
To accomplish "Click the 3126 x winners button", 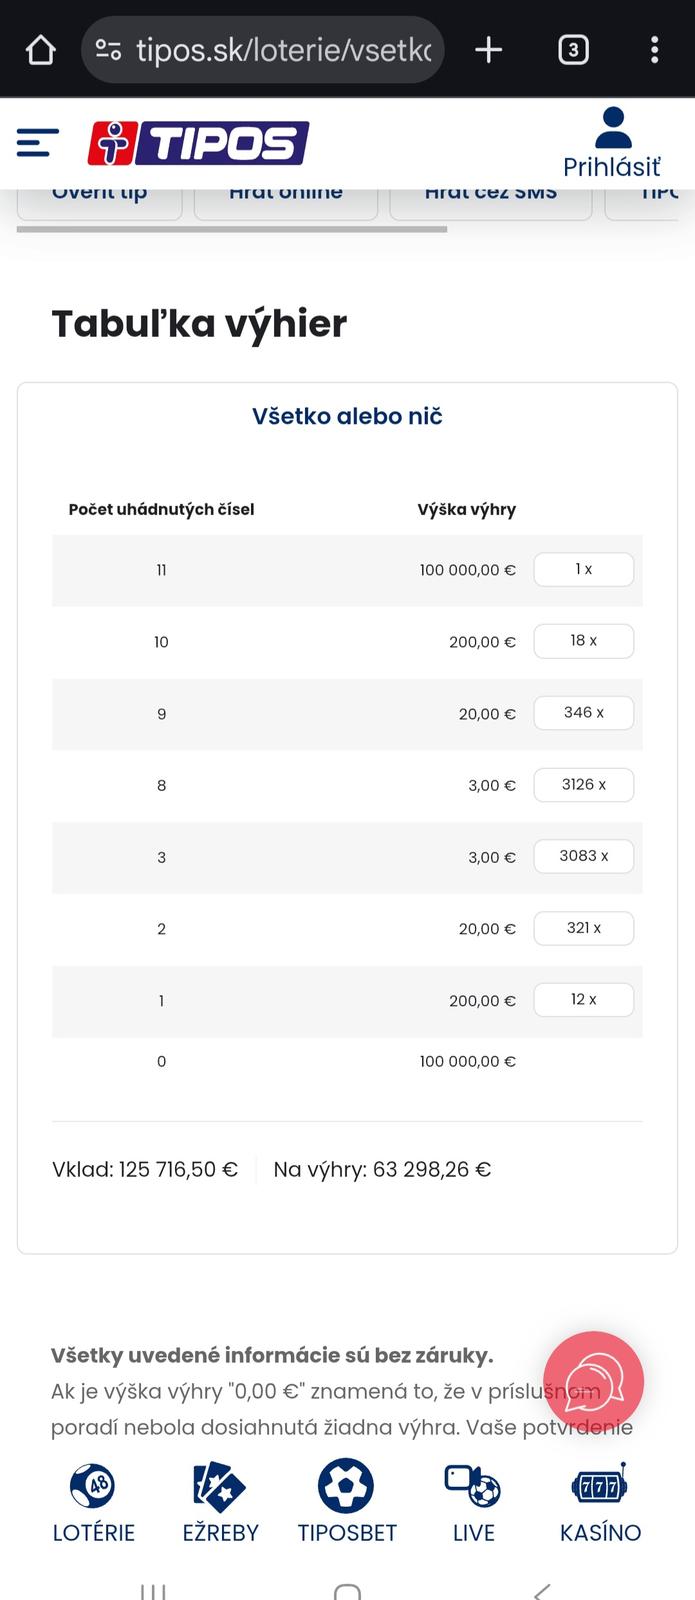I will pos(583,785).
